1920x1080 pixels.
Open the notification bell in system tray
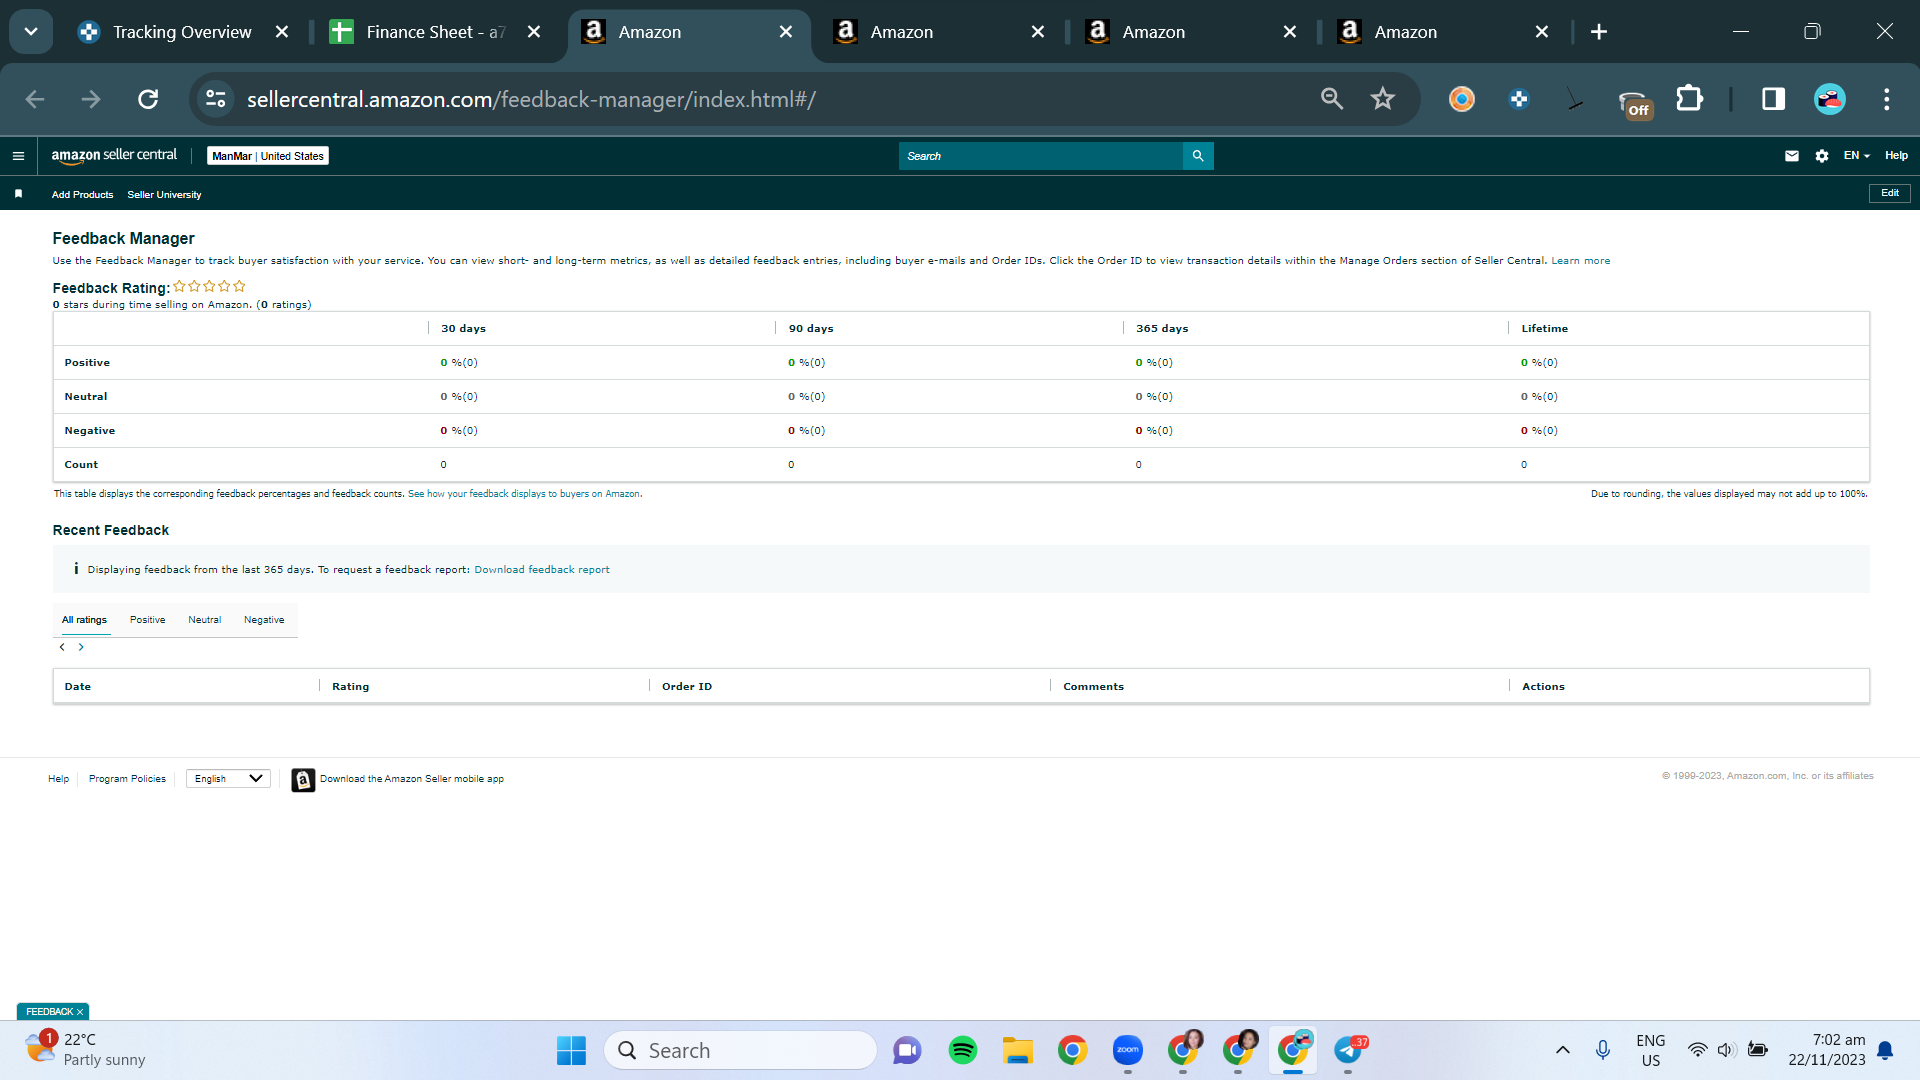(1885, 1050)
